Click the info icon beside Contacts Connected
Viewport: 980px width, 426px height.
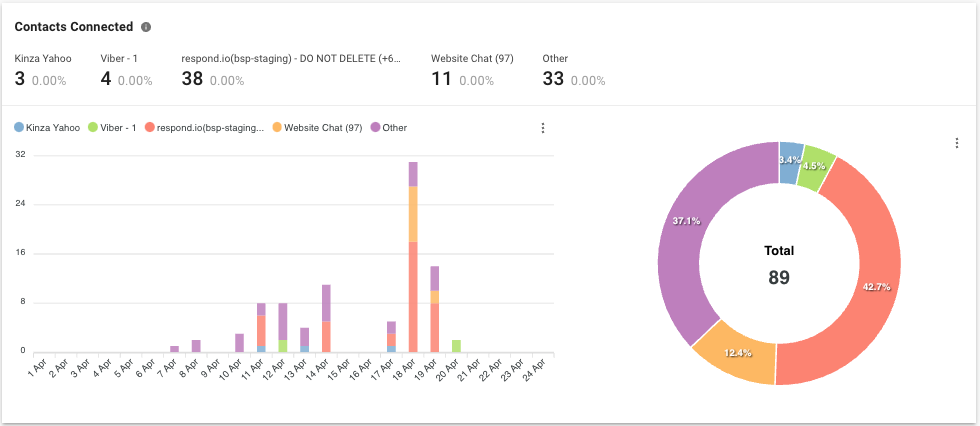146,27
